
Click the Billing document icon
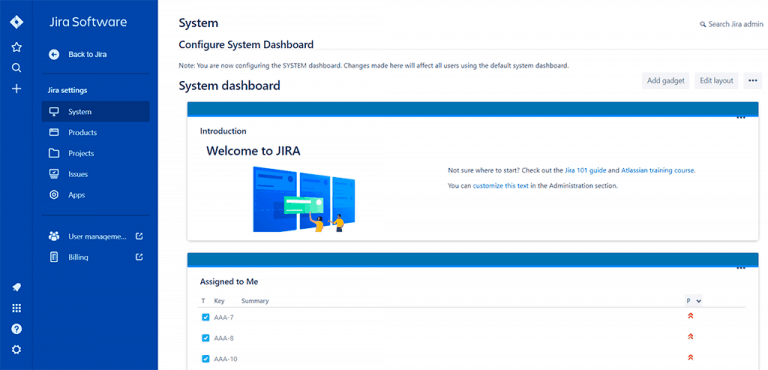click(54, 257)
